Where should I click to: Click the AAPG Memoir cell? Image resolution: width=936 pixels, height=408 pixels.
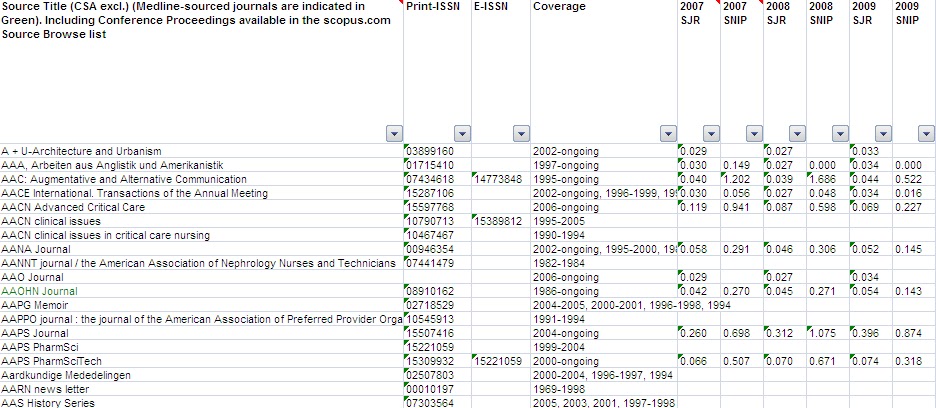pyautogui.click(x=202, y=305)
